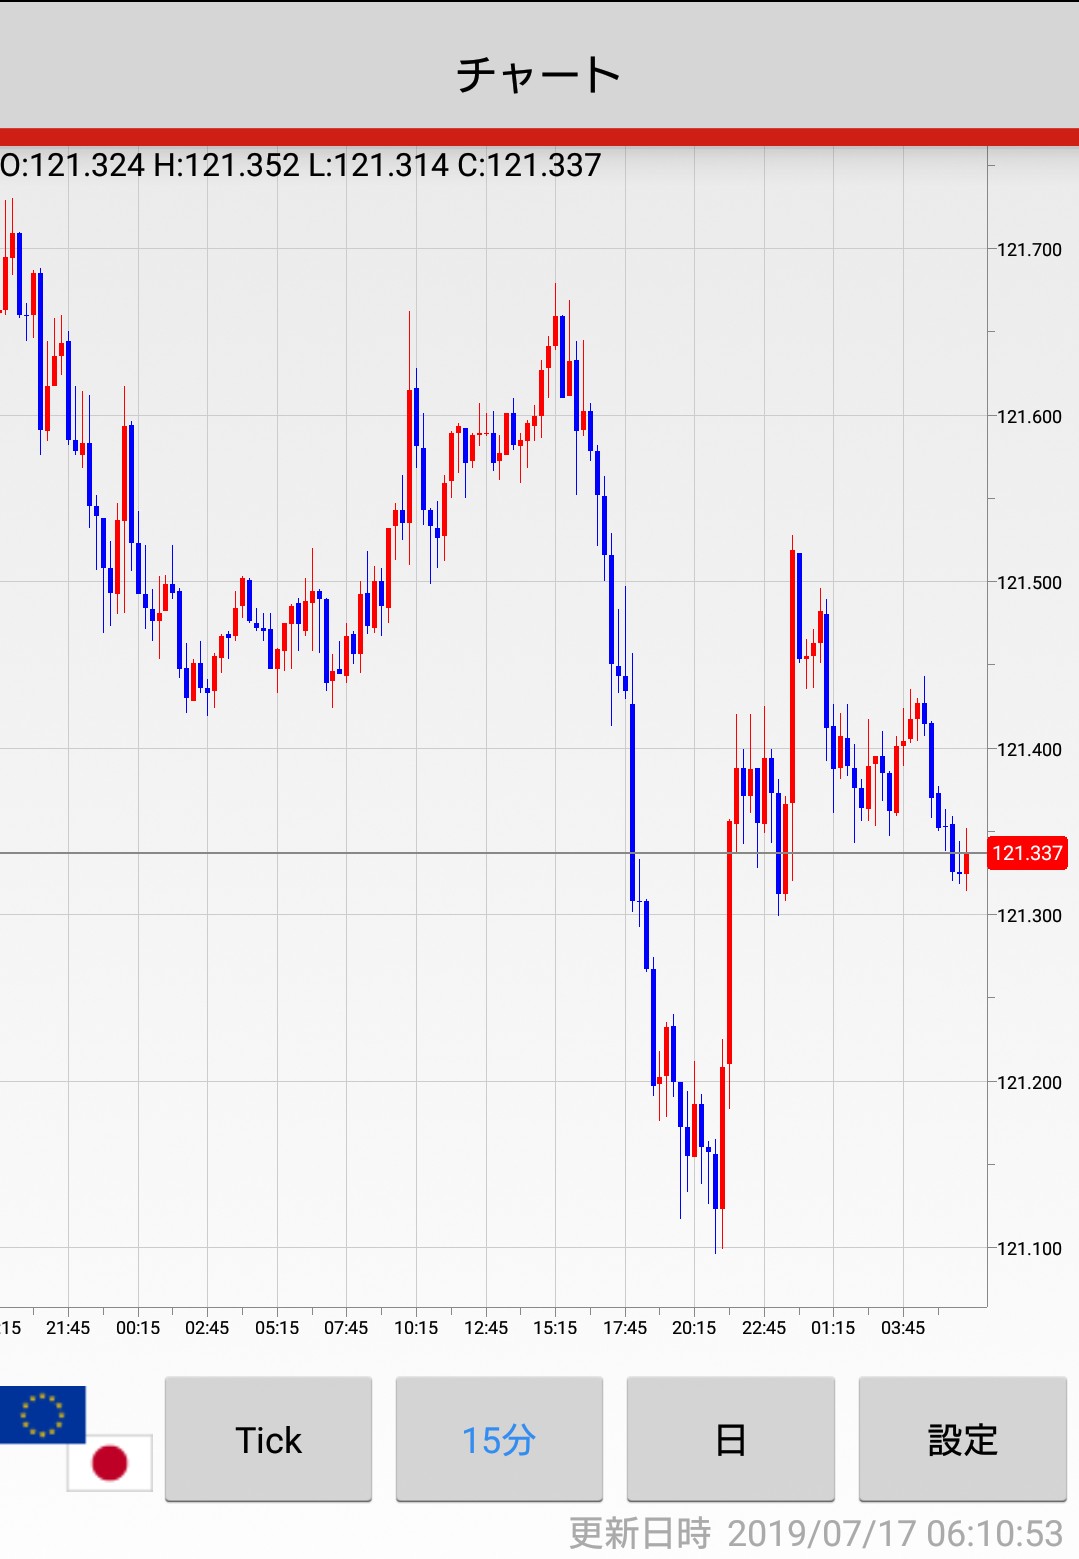
Task: Click the 15:15 time axis label
Action: (x=555, y=1328)
